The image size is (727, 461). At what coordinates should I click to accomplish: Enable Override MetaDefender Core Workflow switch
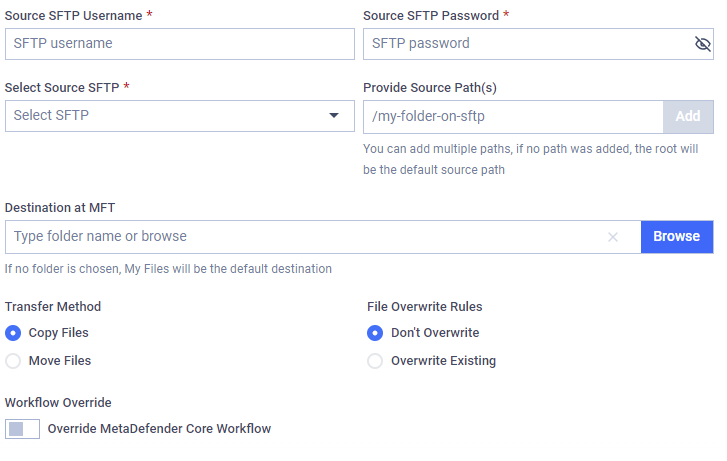click(22, 429)
